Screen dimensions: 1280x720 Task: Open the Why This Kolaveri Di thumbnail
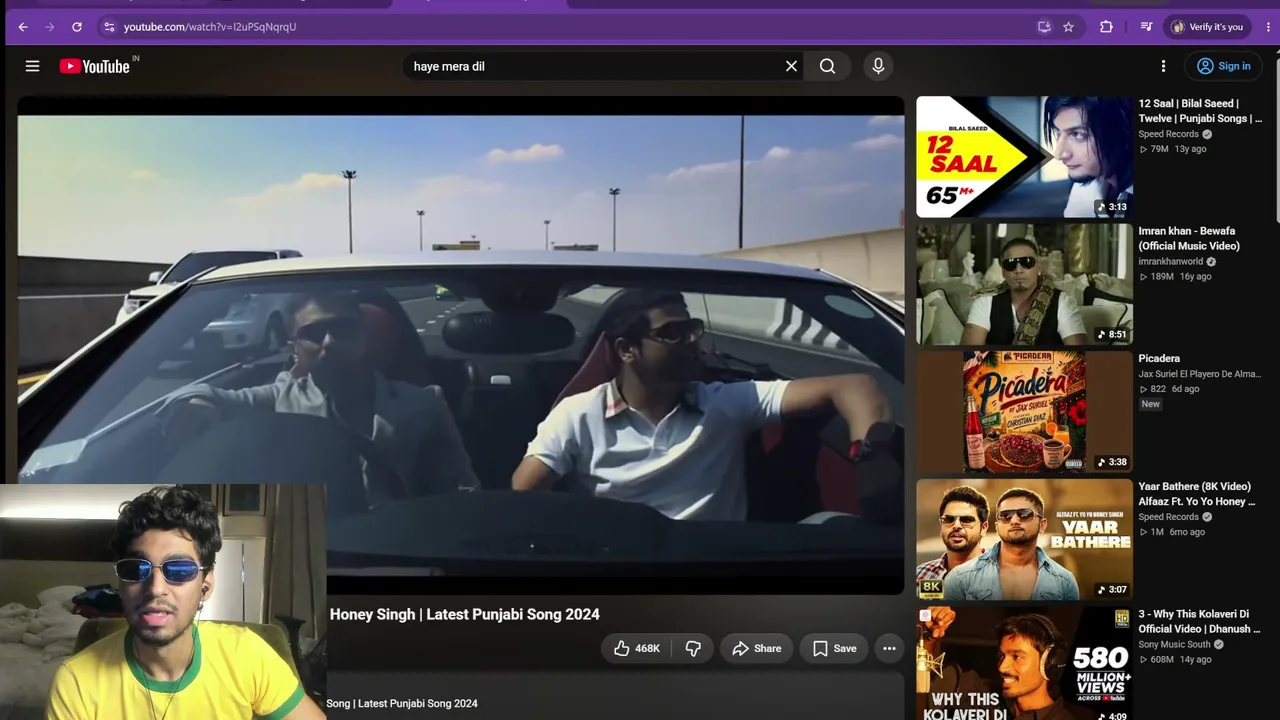1024,664
